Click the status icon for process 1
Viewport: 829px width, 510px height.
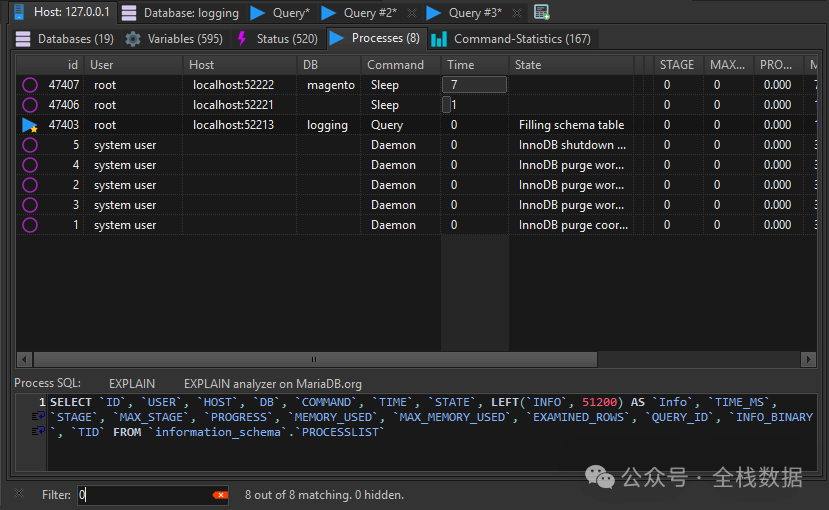pyautogui.click(x=30, y=225)
